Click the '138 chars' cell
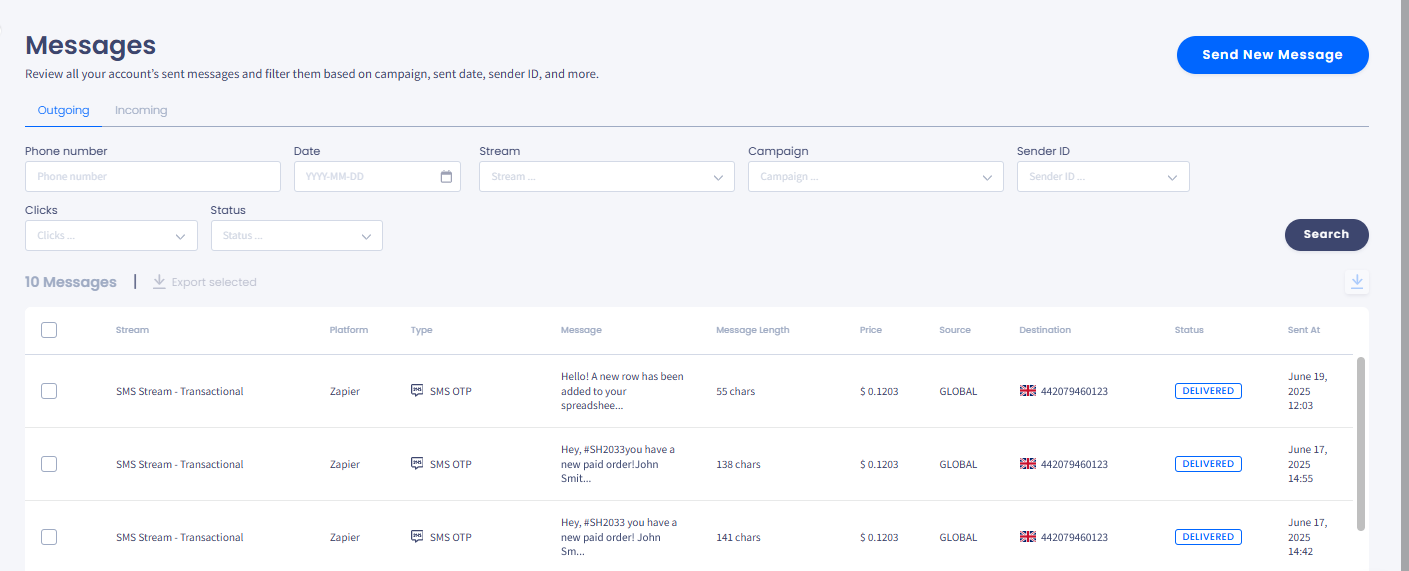Screen dimensions: 1409x571 pyautogui.click(x=738, y=464)
